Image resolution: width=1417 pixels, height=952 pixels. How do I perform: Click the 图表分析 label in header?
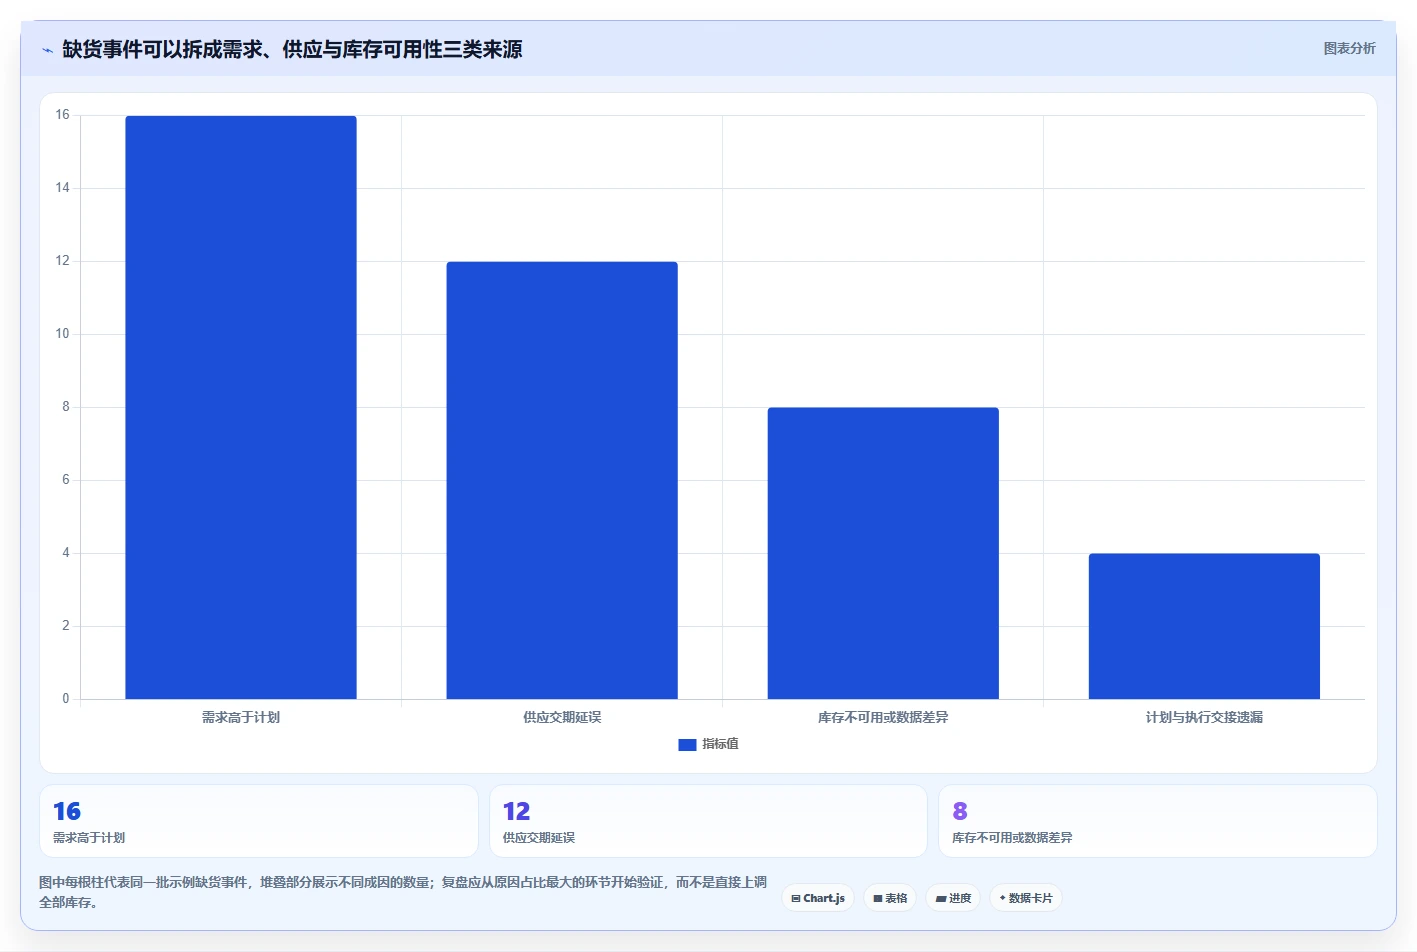(1349, 48)
